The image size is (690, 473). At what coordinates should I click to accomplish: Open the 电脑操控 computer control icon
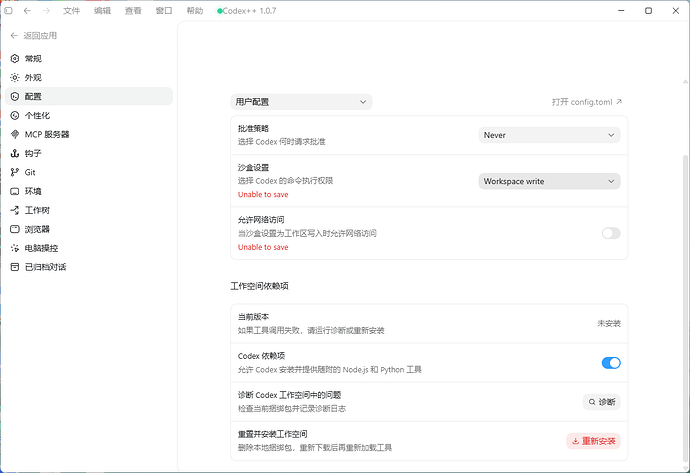pyautogui.click(x=15, y=248)
